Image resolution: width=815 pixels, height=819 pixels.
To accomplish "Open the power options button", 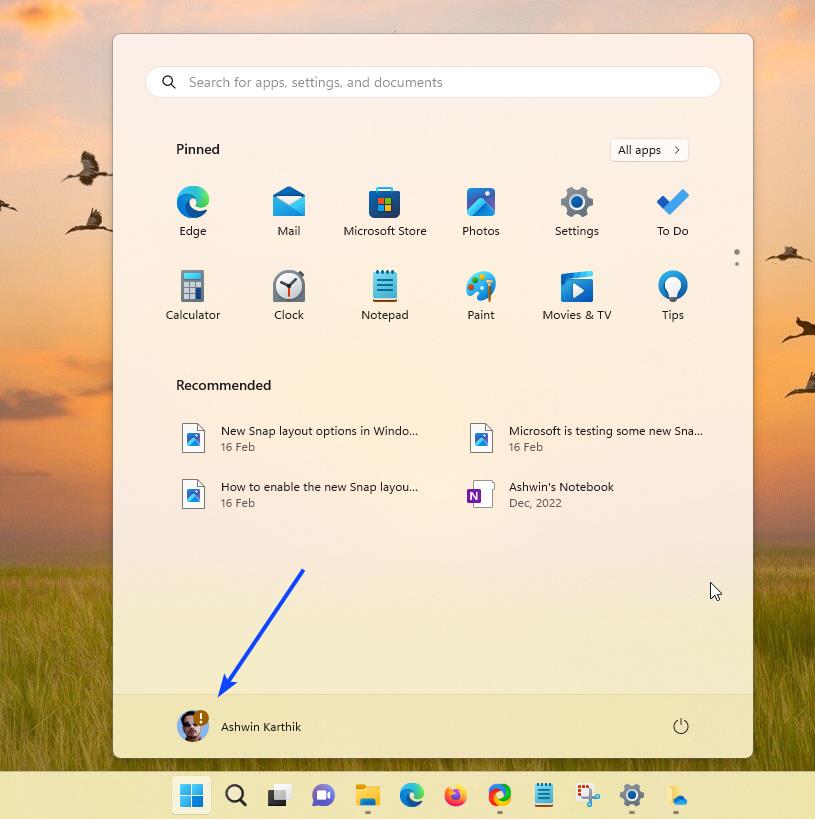I will click(681, 726).
